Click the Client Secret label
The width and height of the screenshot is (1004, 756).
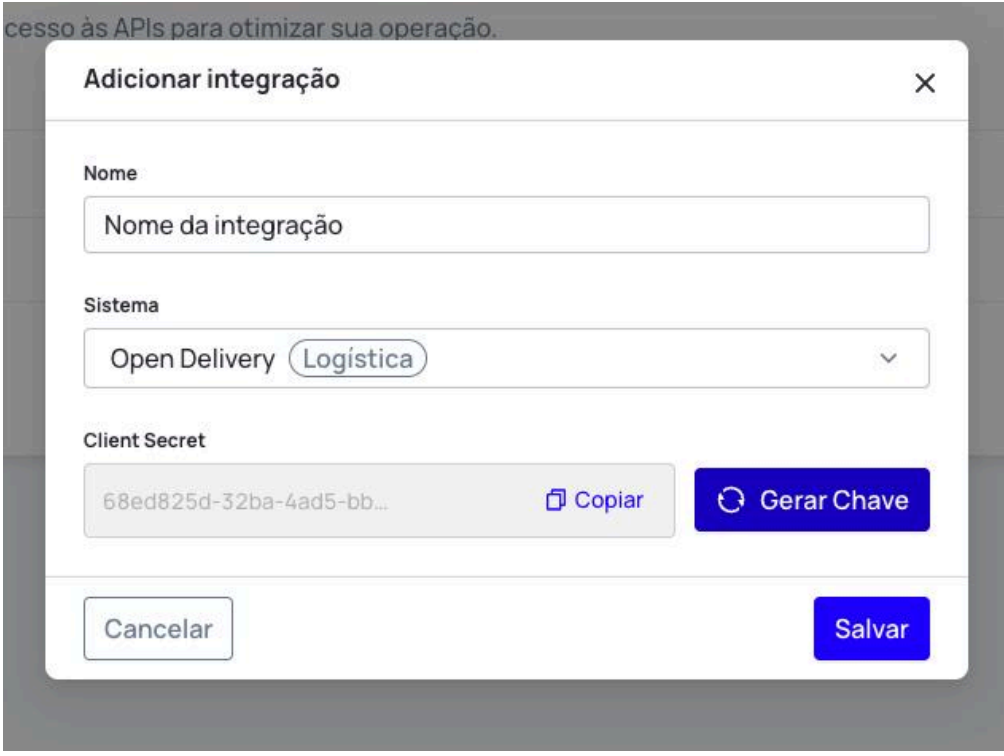tap(144, 439)
